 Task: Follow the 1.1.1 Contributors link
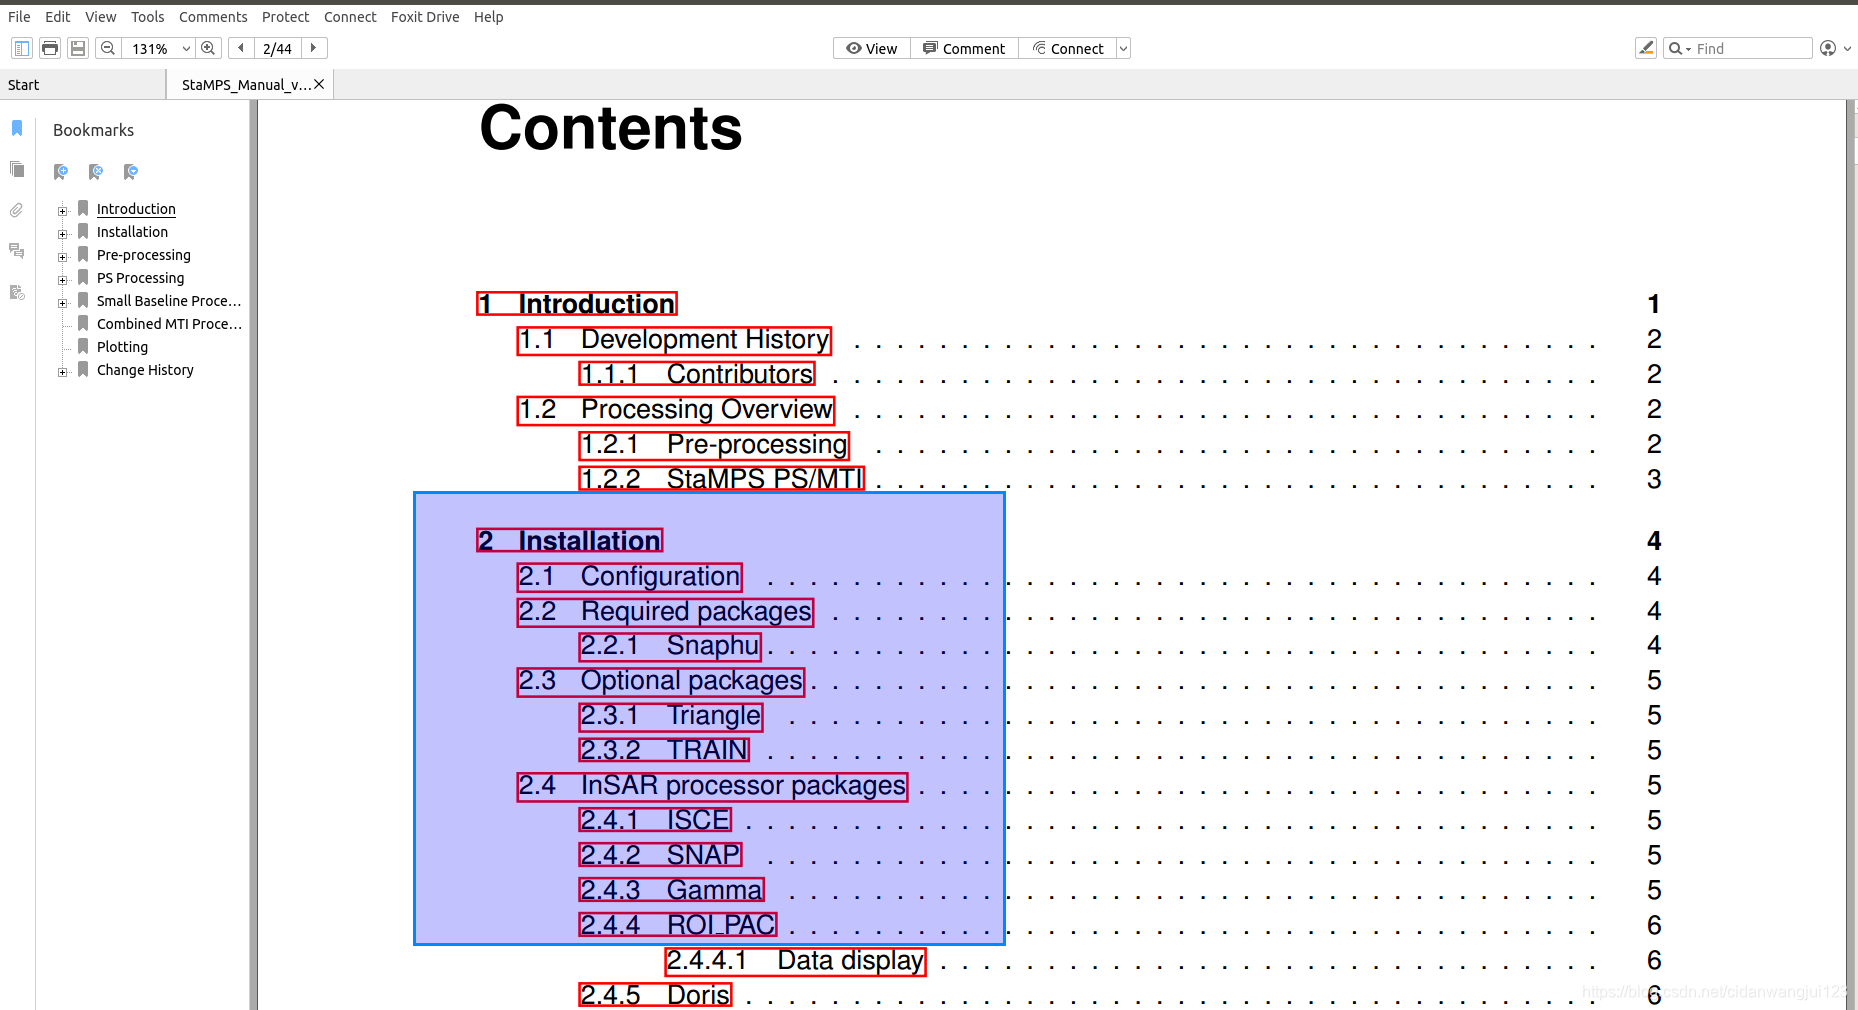pyautogui.click(x=697, y=374)
